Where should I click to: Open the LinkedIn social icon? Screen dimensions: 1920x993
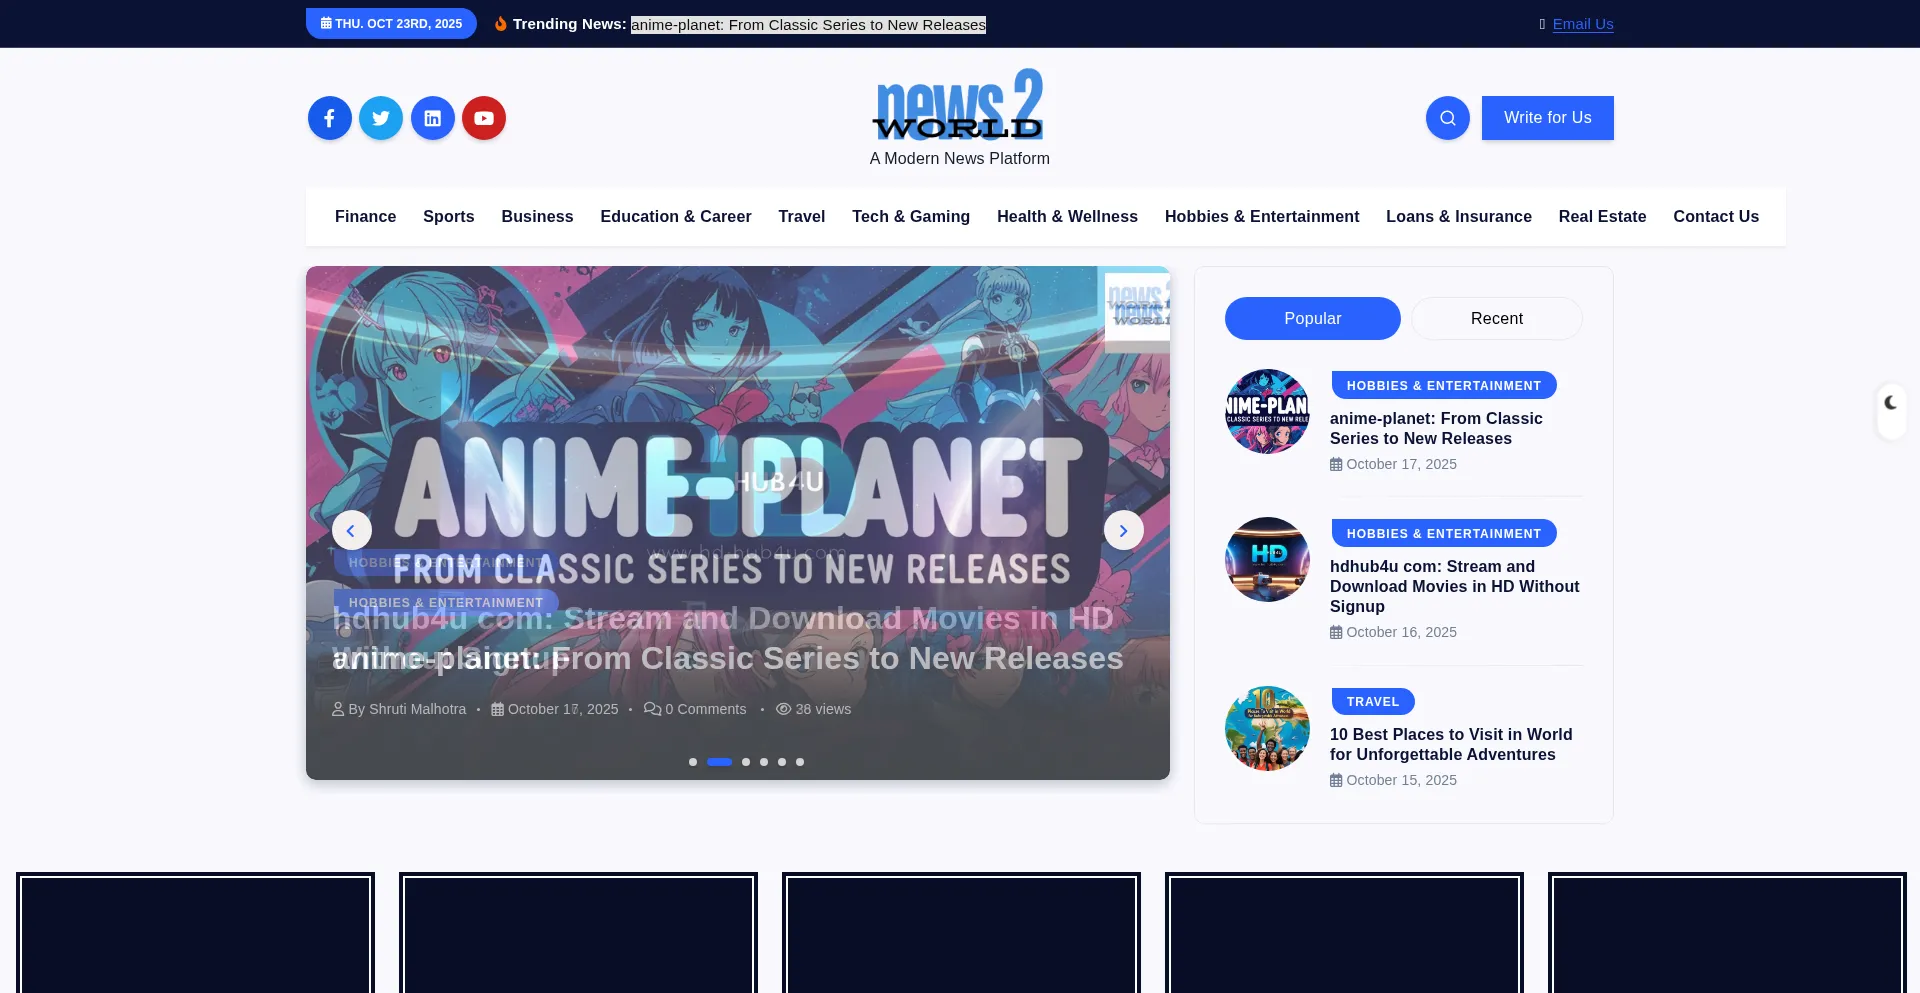pos(433,118)
